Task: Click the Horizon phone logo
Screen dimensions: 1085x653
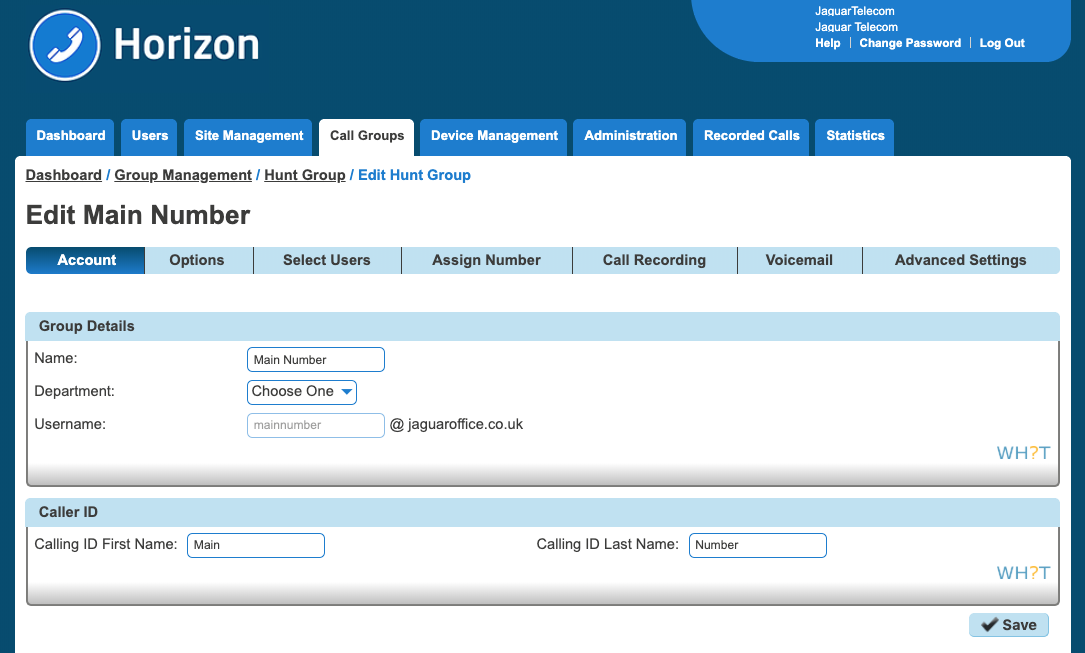Action: coord(64,46)
